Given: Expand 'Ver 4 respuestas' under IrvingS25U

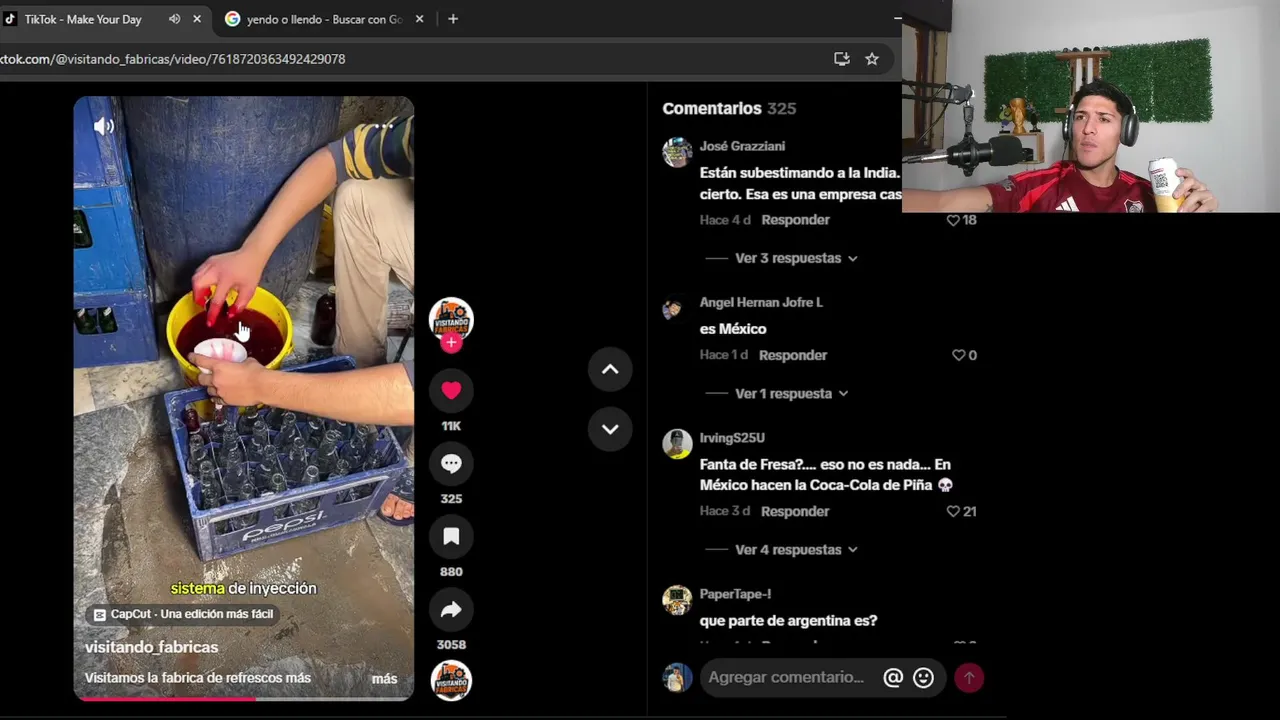Looking at the screenshot, I should pos(796,550).
